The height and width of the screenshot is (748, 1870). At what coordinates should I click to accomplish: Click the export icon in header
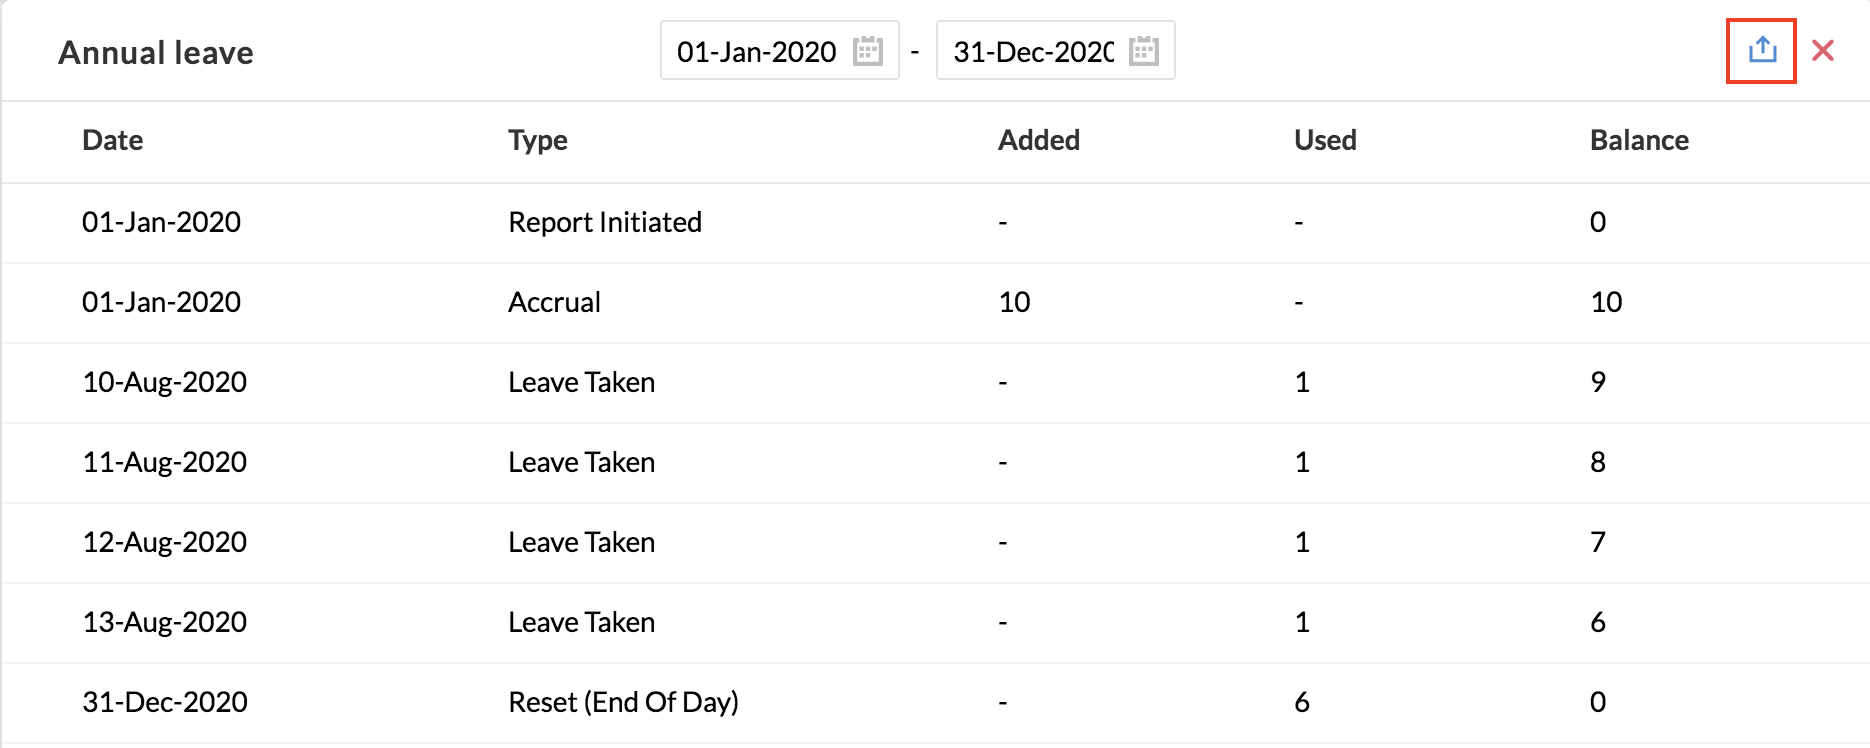click(1761, 50)
